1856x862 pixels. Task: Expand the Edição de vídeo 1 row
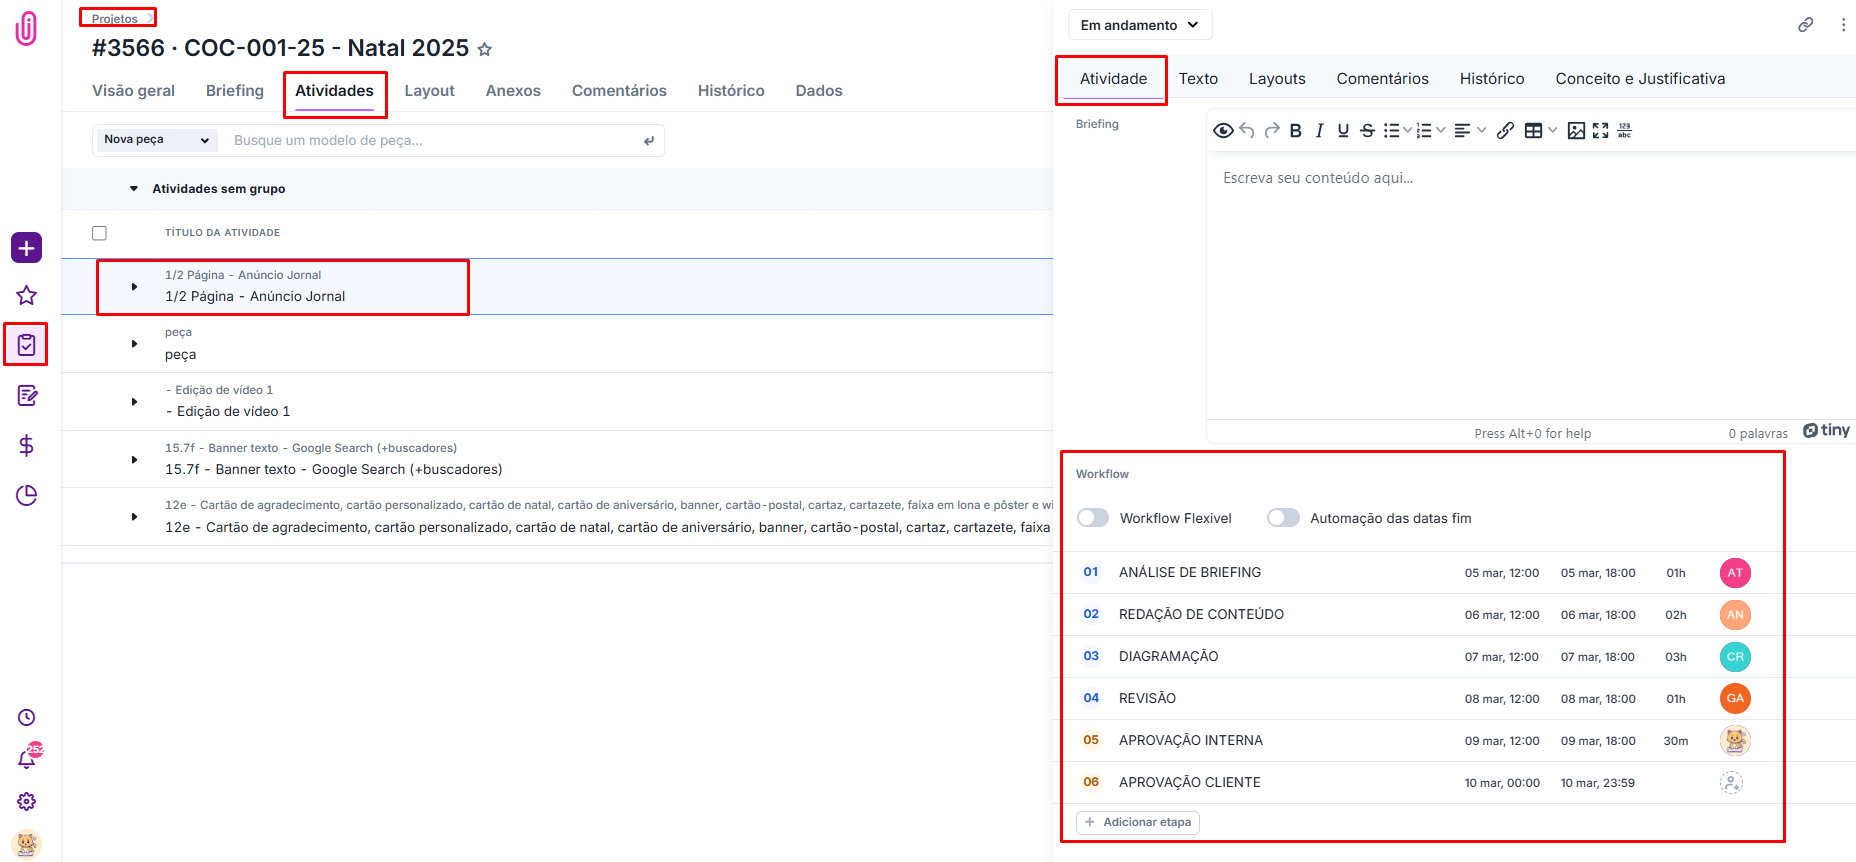pos(134,402)
